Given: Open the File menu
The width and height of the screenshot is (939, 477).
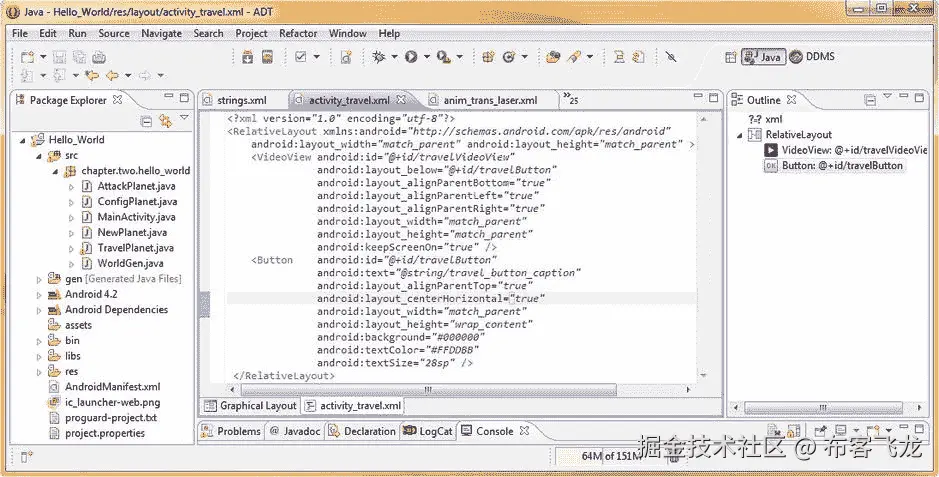Looking at the screenshot, I should tap(20, 34).
